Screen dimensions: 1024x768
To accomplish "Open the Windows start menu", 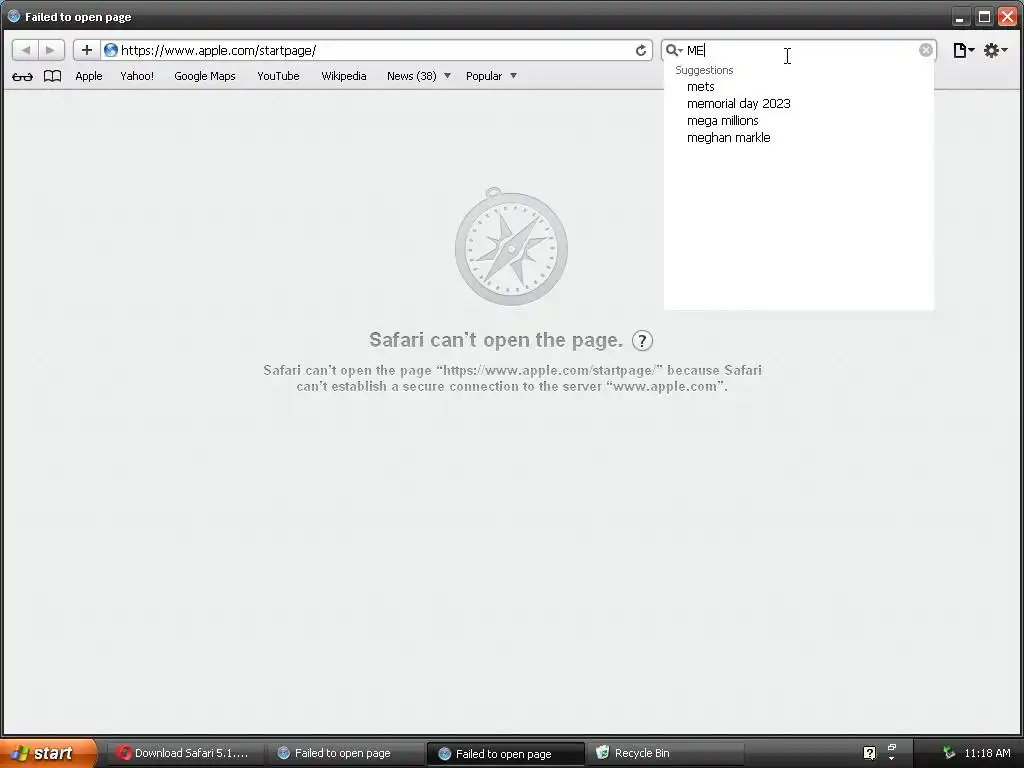I will pyautogui.click(x=48, y=753).
